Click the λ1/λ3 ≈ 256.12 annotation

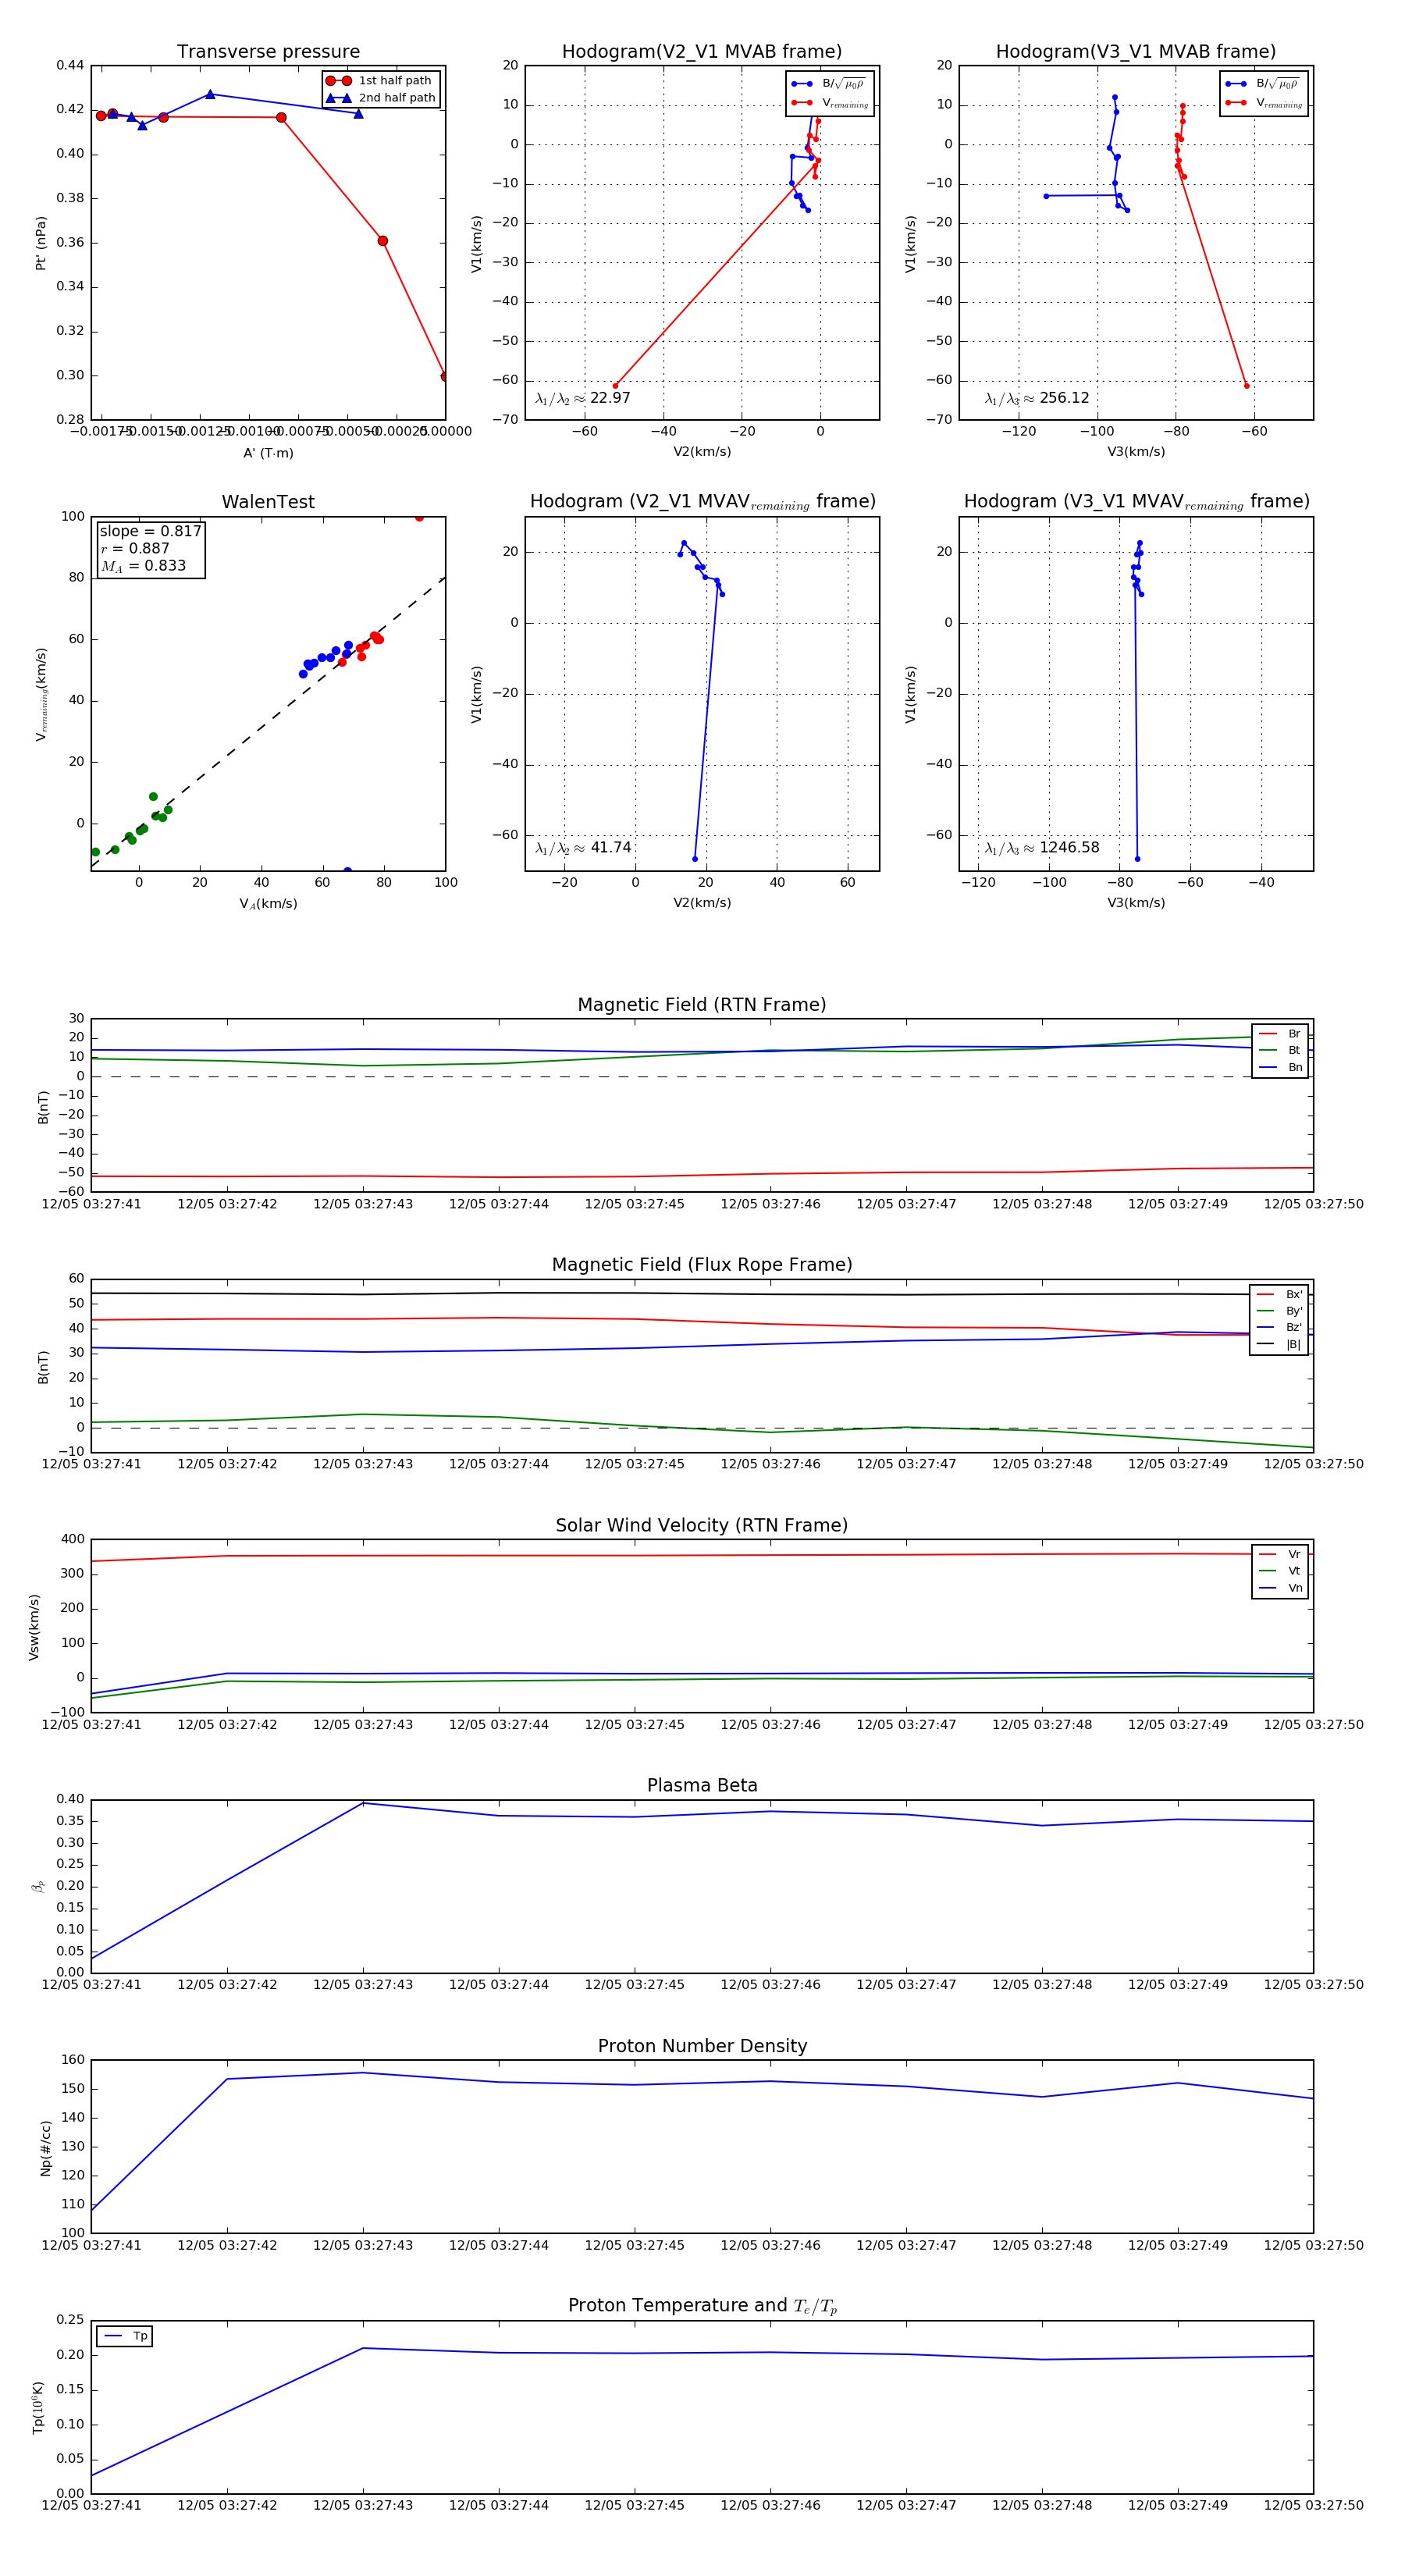point(1037,398)
